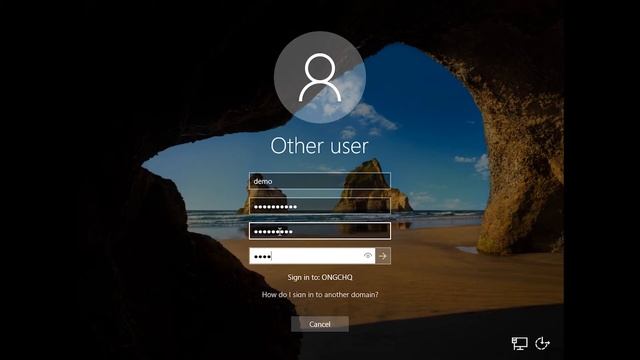Click the 'Other user' heading
Image resolution: width=640 pixels, height=360 pixels.
(319, 146)
